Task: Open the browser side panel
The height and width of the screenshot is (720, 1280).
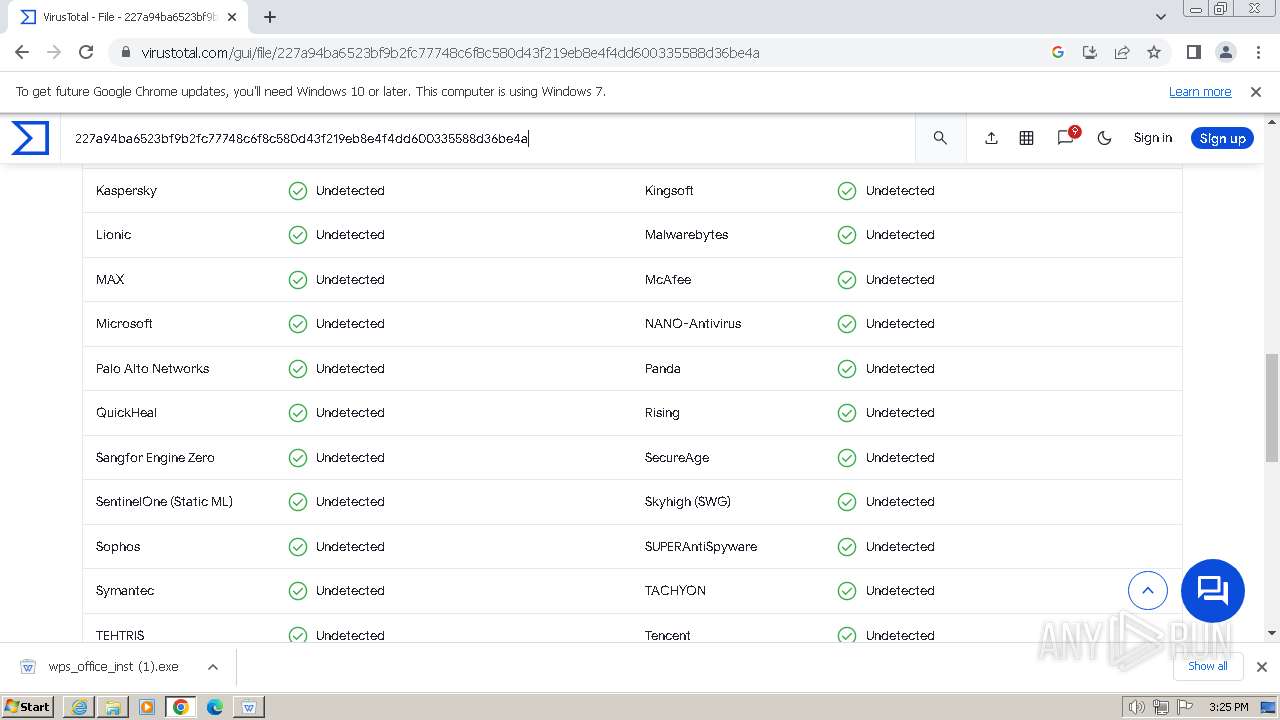Action: tap(1193, 52)
